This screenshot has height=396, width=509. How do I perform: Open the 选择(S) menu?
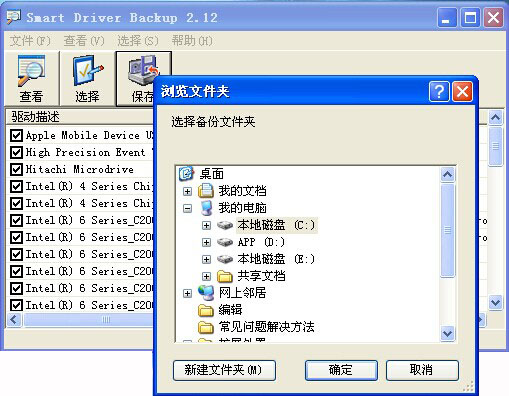coord(138,41)
